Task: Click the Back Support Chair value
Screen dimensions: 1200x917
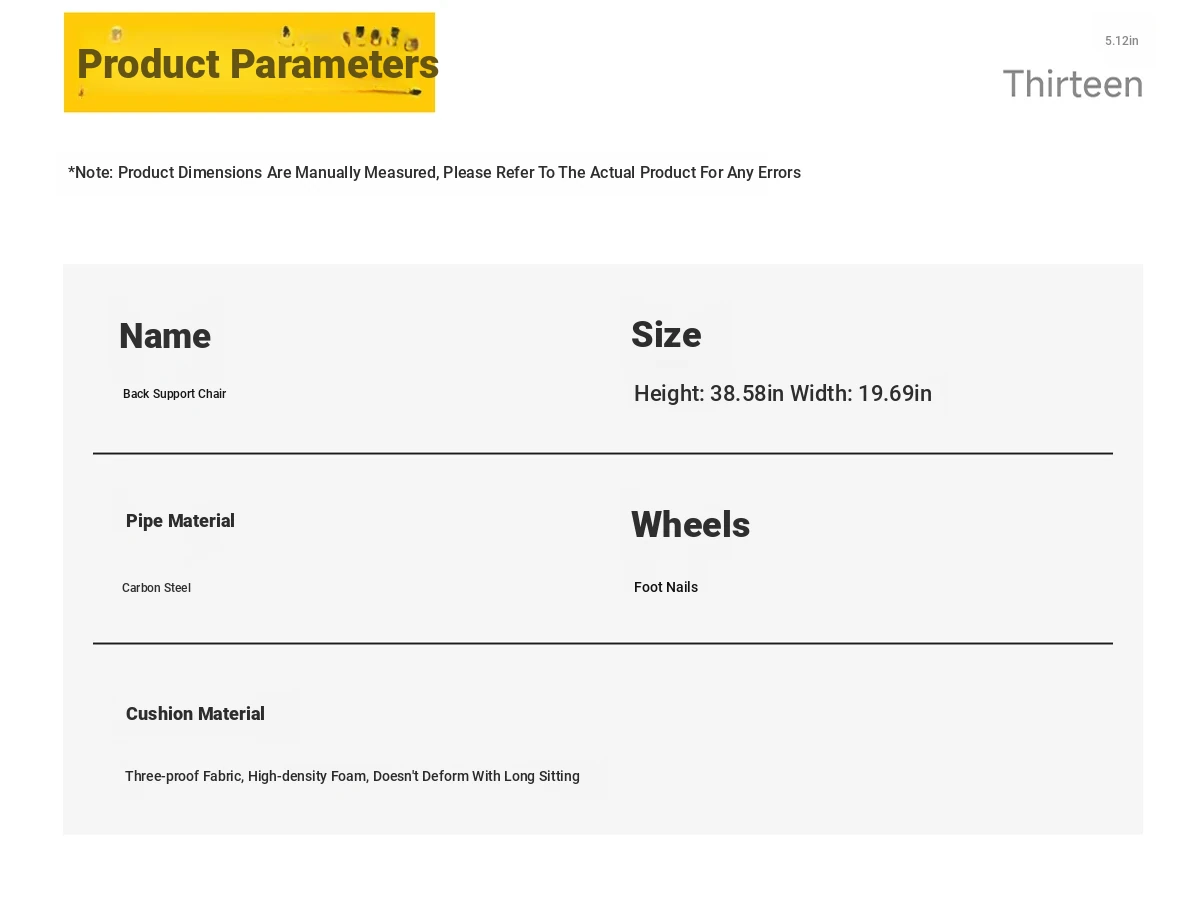Action: (174, 394)
